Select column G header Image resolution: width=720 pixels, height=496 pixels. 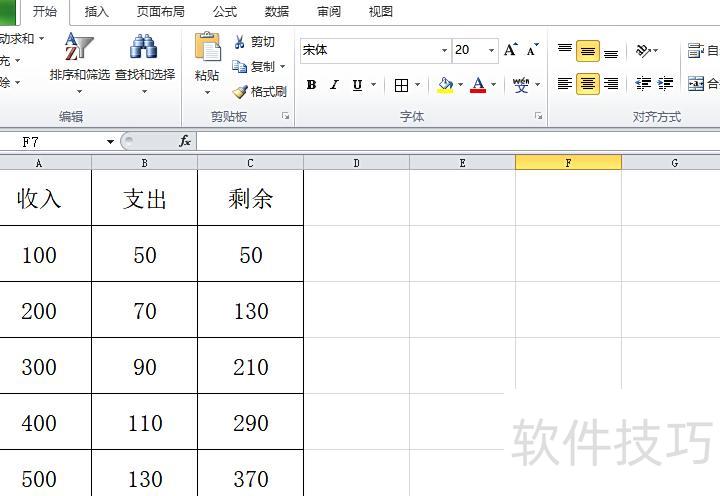click(x=671, y=163)
